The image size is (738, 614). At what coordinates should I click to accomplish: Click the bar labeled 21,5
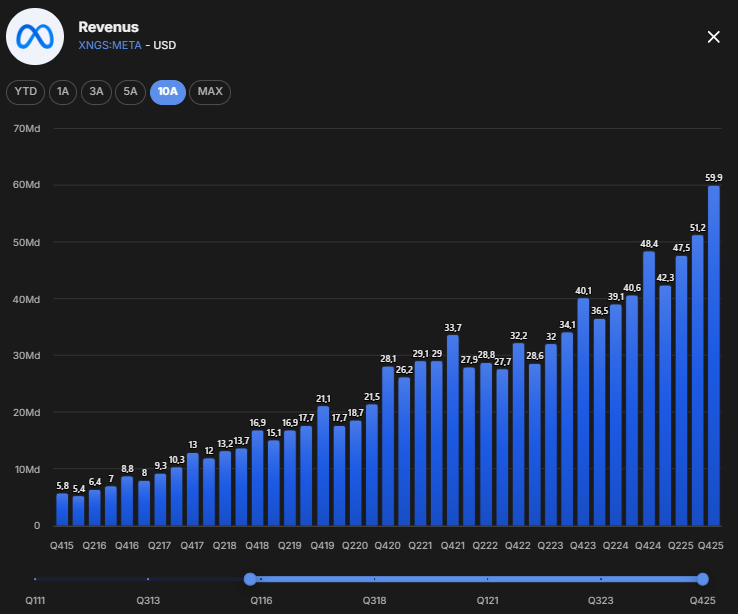[372, 465]
